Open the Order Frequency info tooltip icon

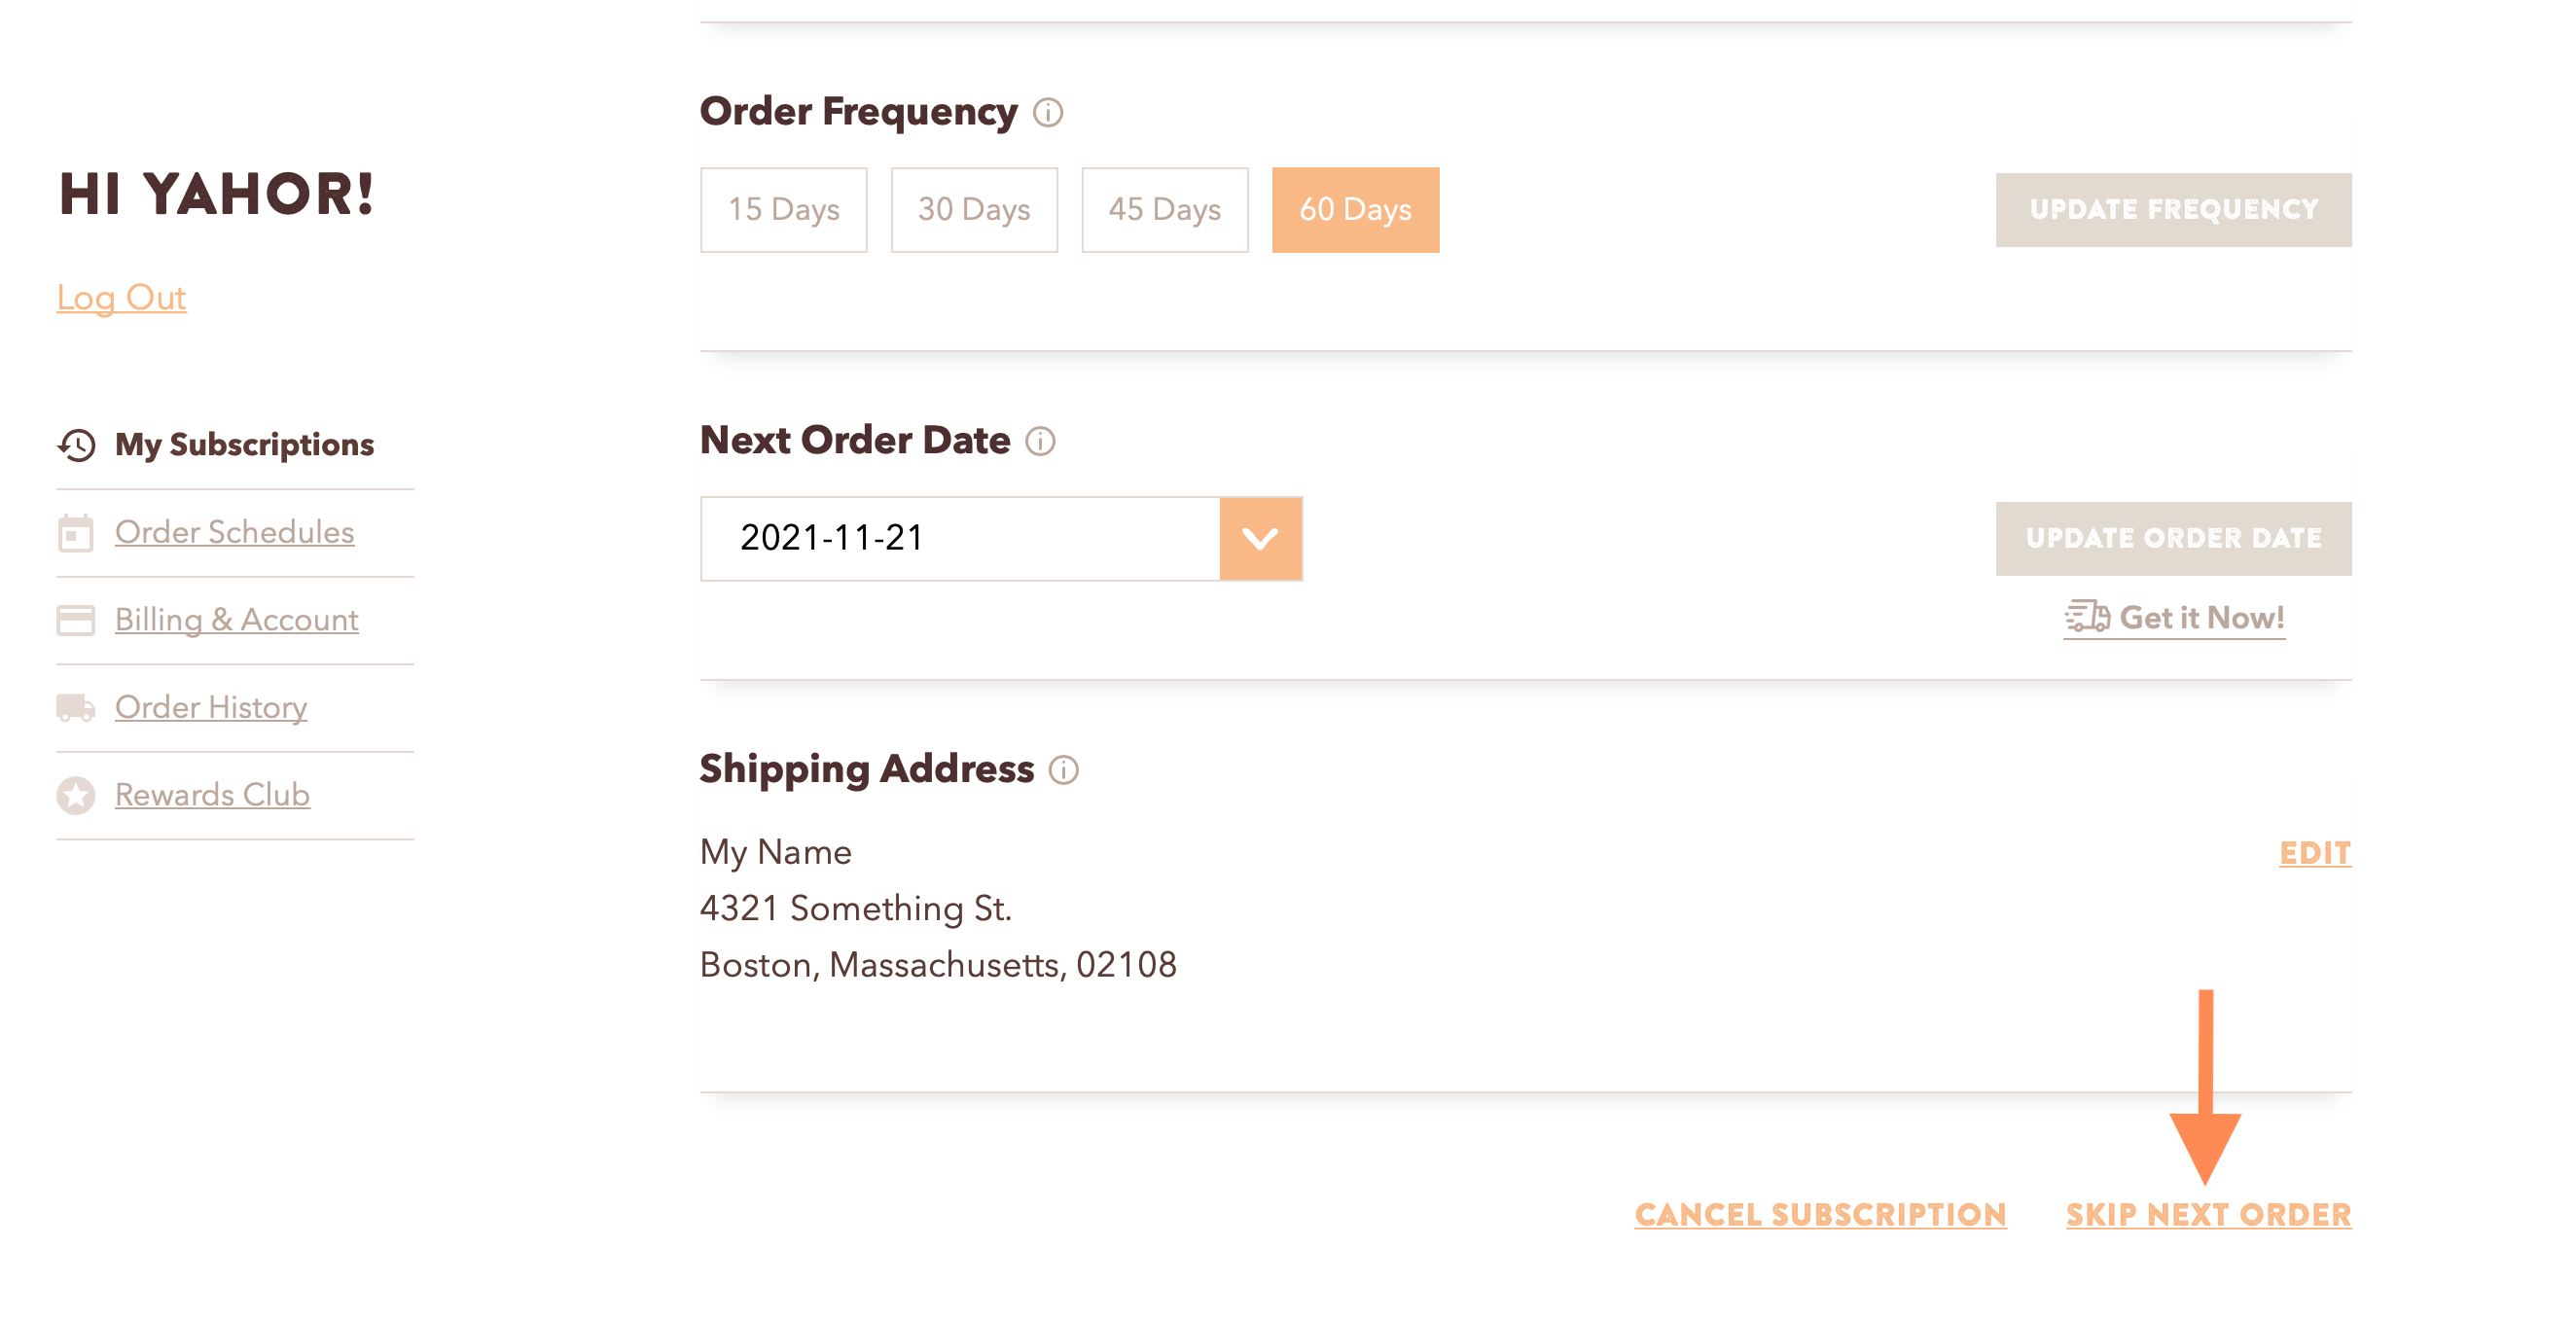tap(1050, 113)
